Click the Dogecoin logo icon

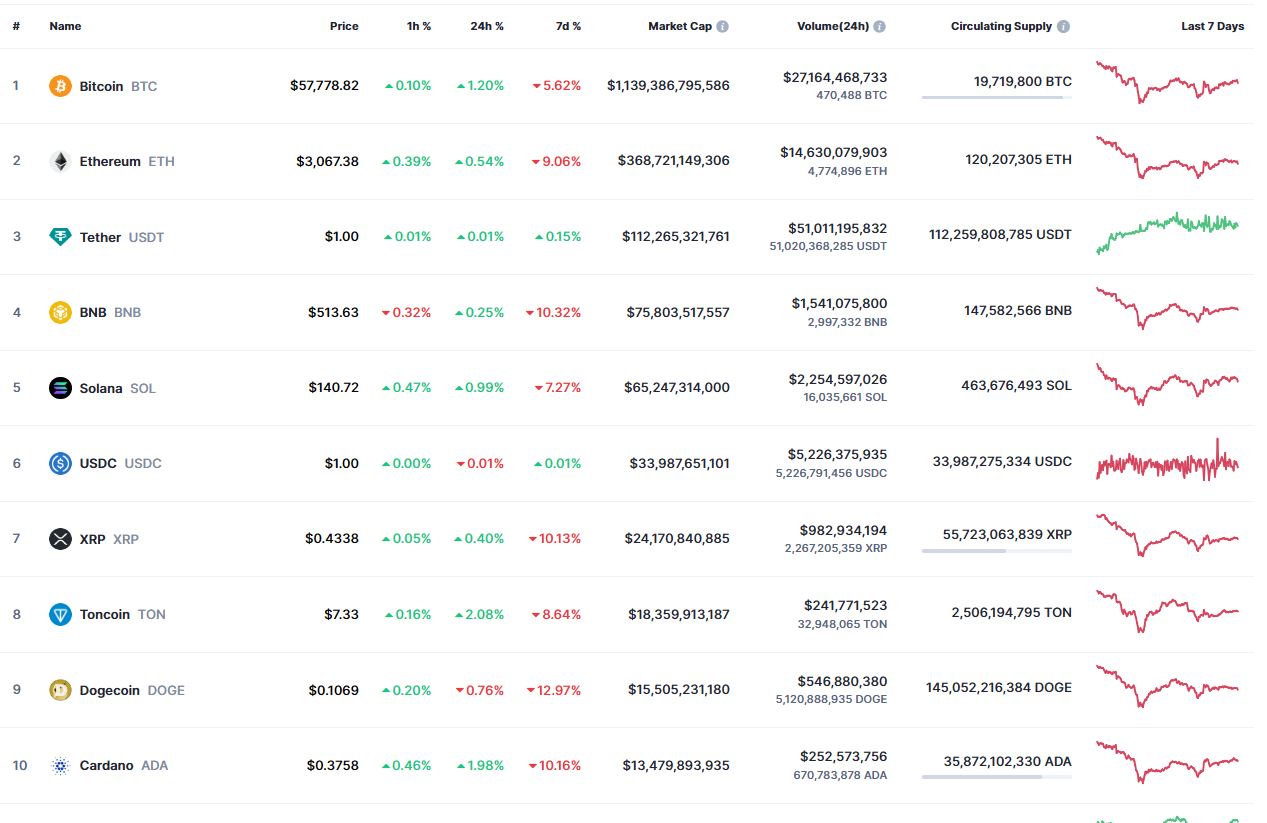pos(61,690)
